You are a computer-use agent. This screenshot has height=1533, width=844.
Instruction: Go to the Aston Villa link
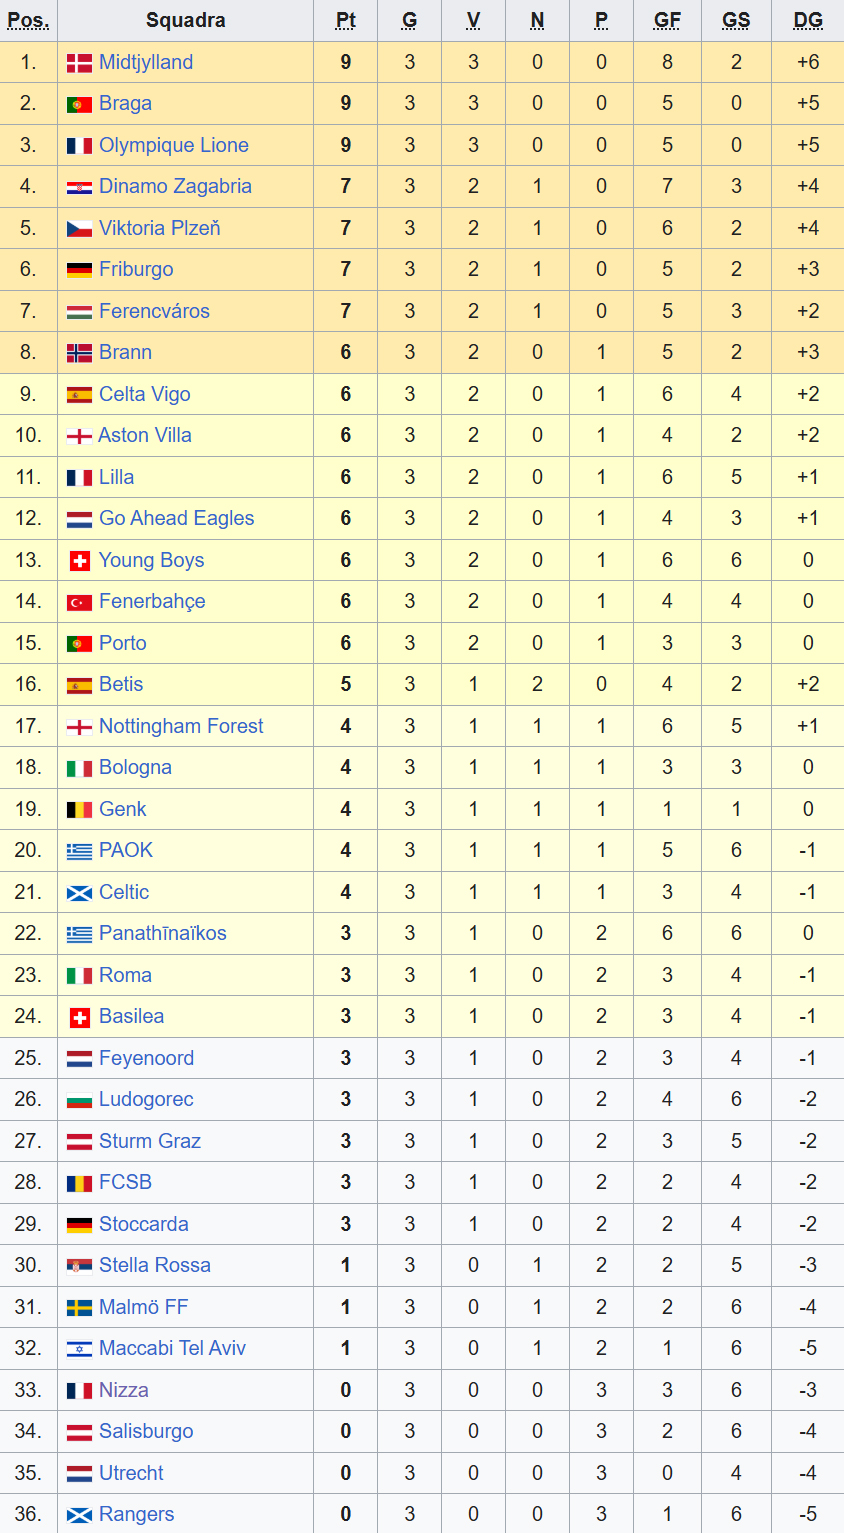tap(144, 435)
